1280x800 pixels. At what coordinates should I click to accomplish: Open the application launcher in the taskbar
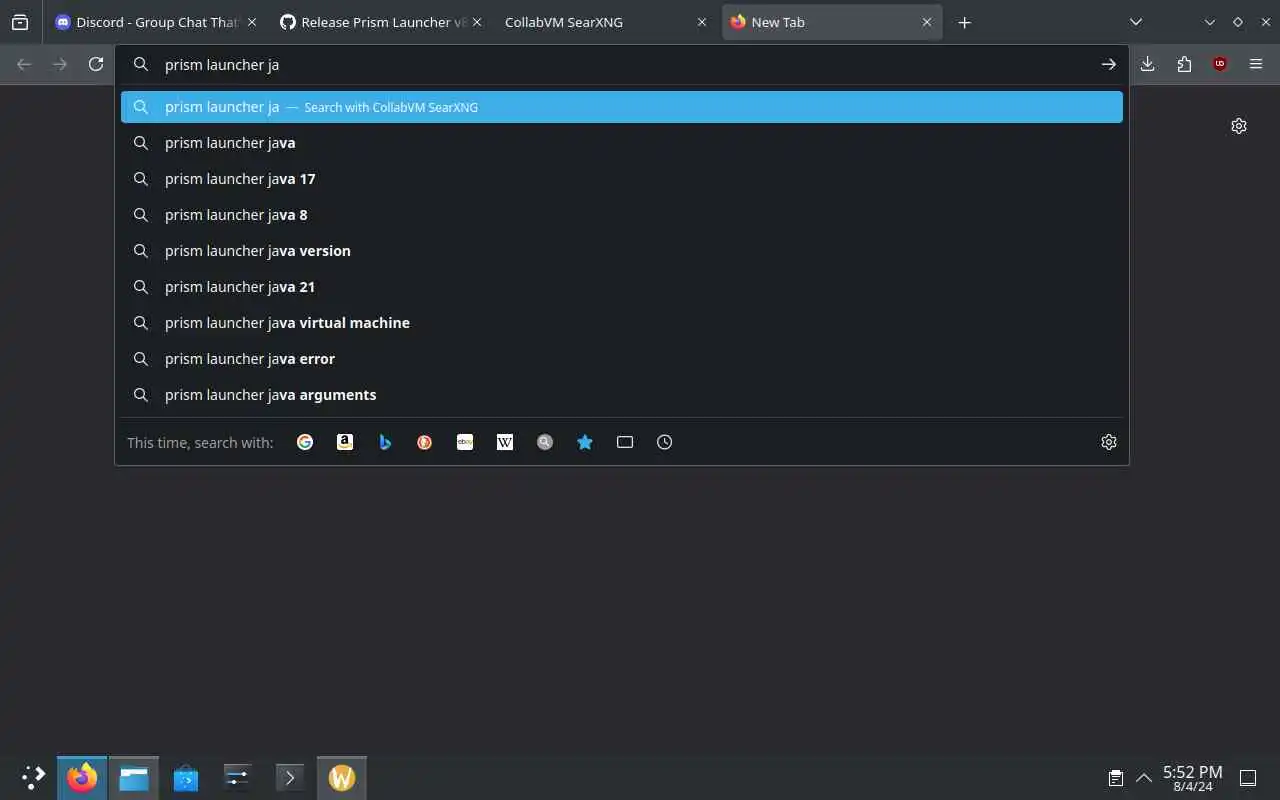click(33, 777)
